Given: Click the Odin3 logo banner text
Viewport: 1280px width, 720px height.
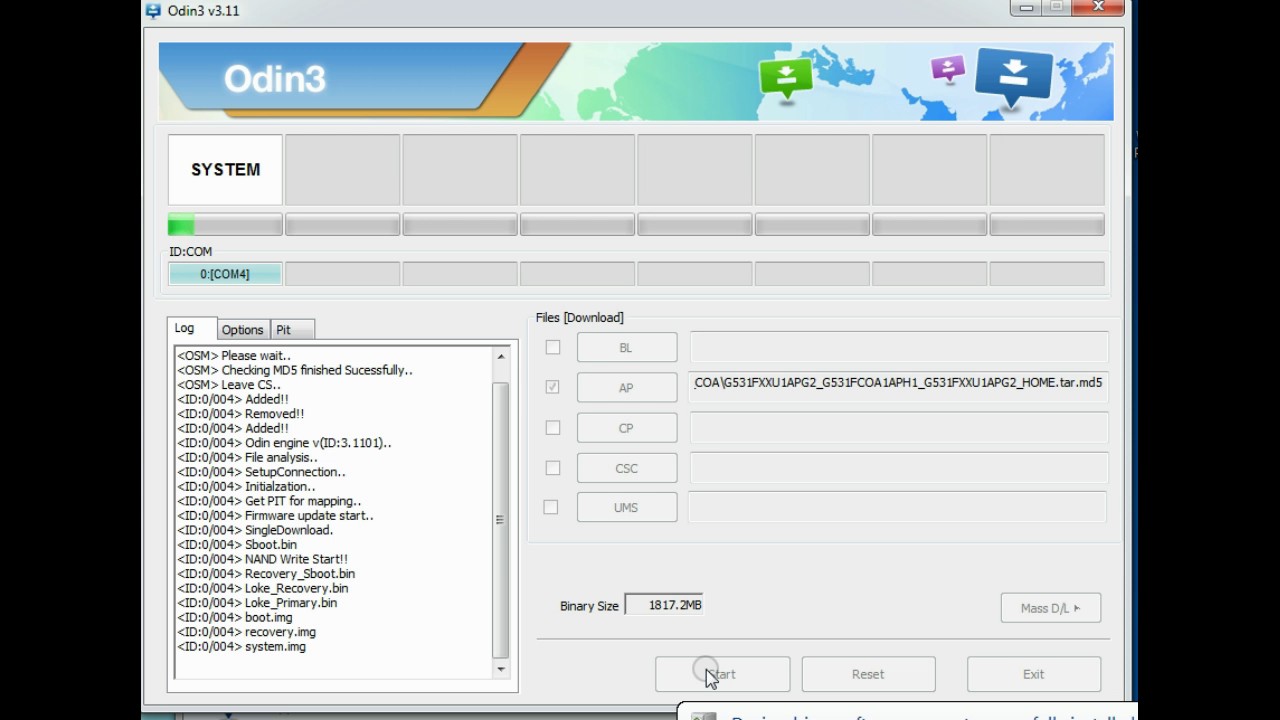Looking at the screenshot, I should click(x=275, y=79).
